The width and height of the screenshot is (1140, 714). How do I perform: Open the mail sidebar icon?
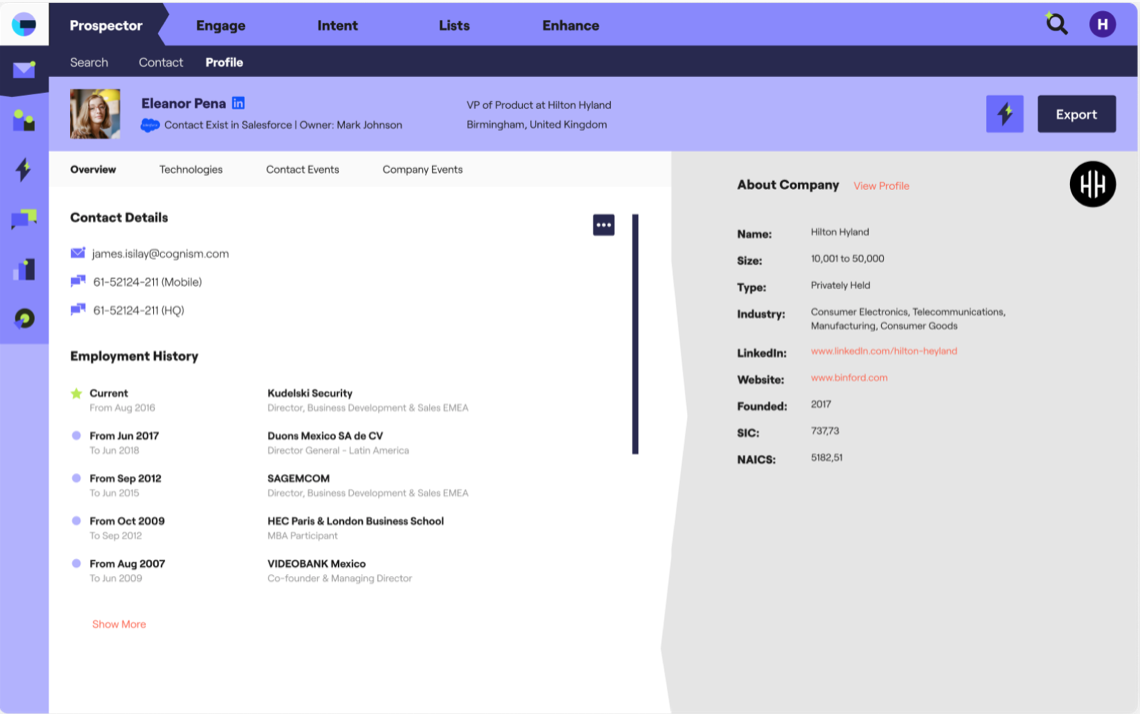pos(23,70)
